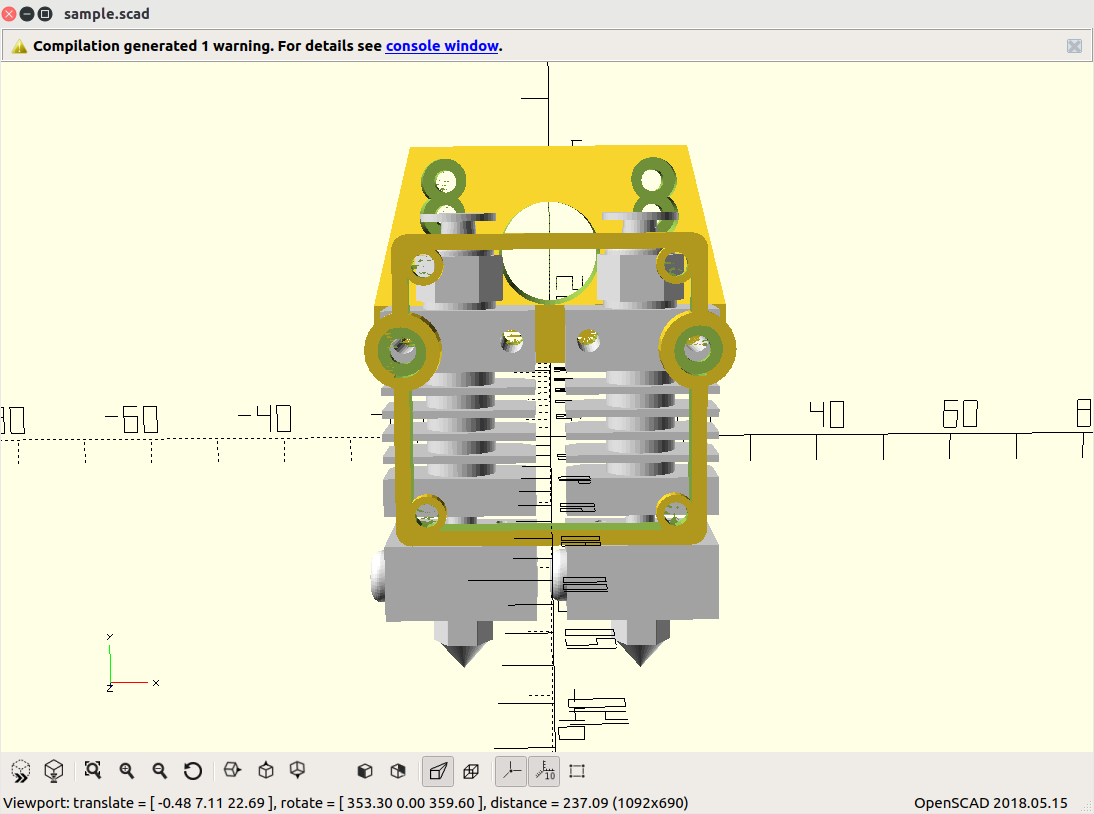Viewport: 1094px width, 814px height.
Task: Click the View All icon
Action: point(93,770)
